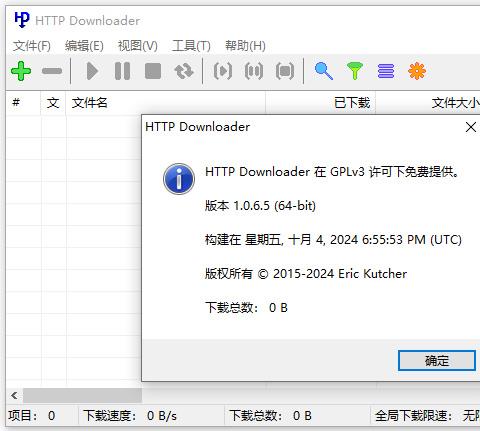Click the green funnel filter icon

coord(355,71)
